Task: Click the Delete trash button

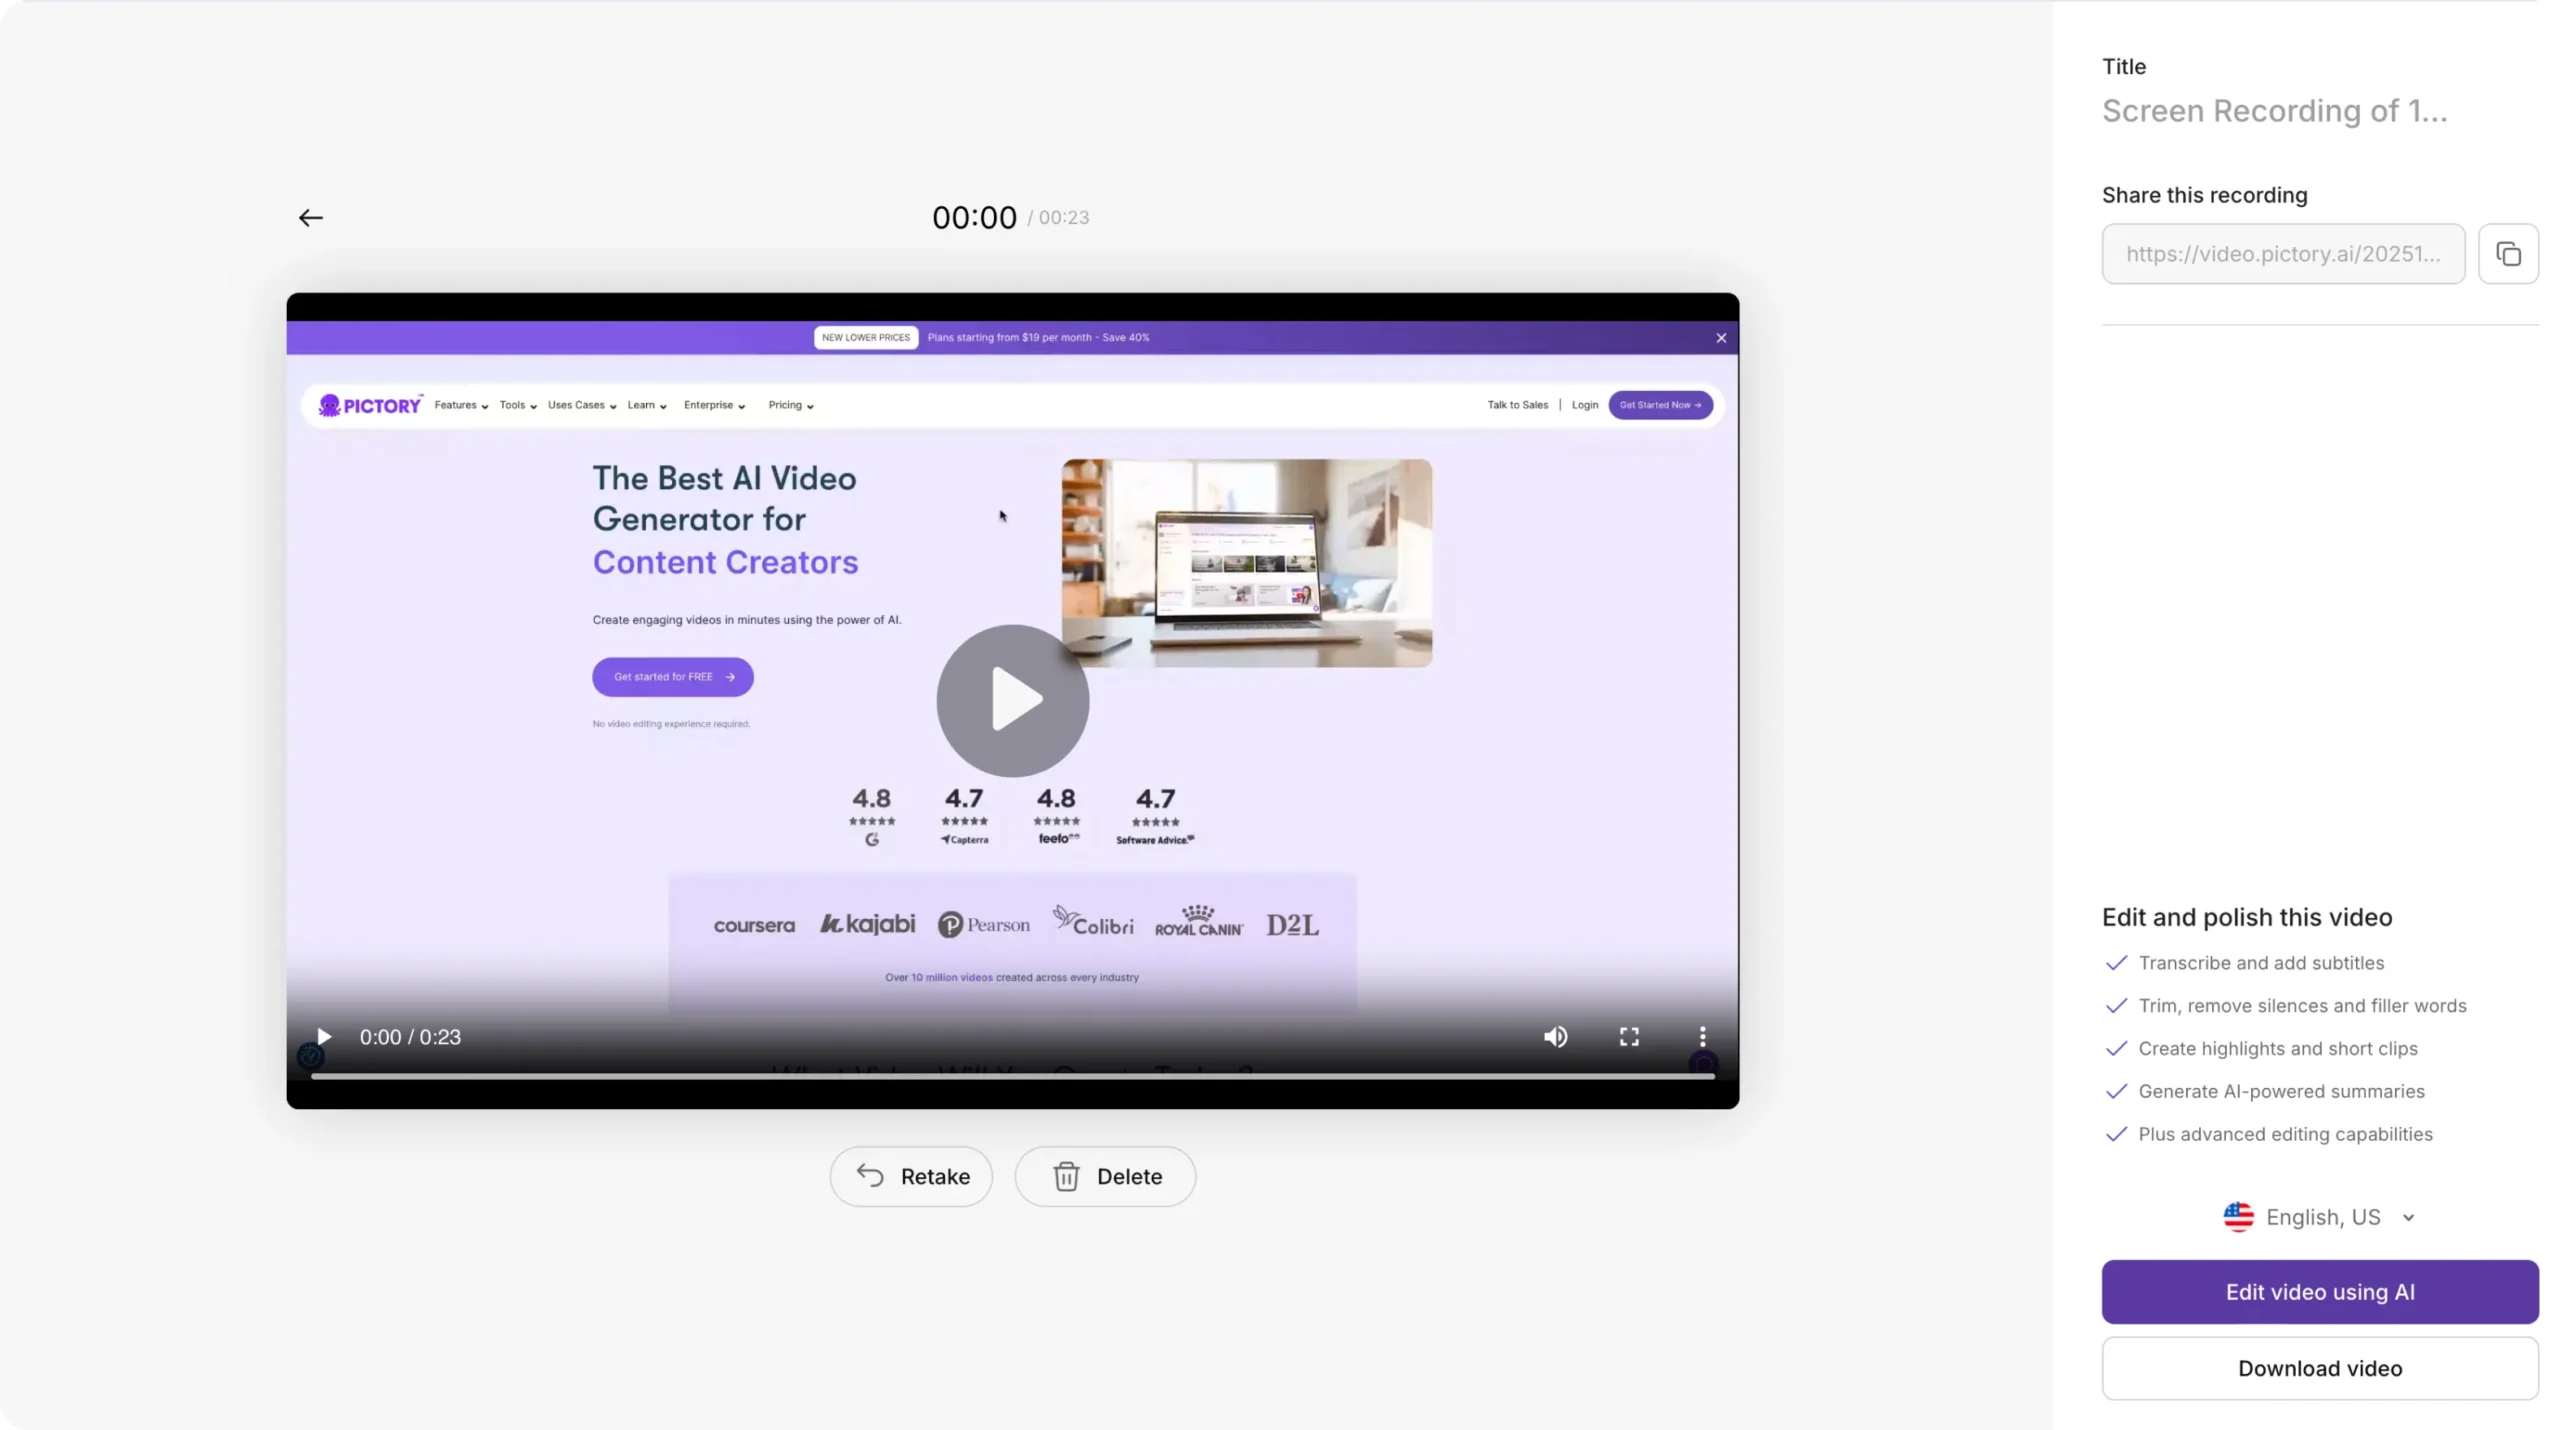Action: click(x=1105, y=1177)
